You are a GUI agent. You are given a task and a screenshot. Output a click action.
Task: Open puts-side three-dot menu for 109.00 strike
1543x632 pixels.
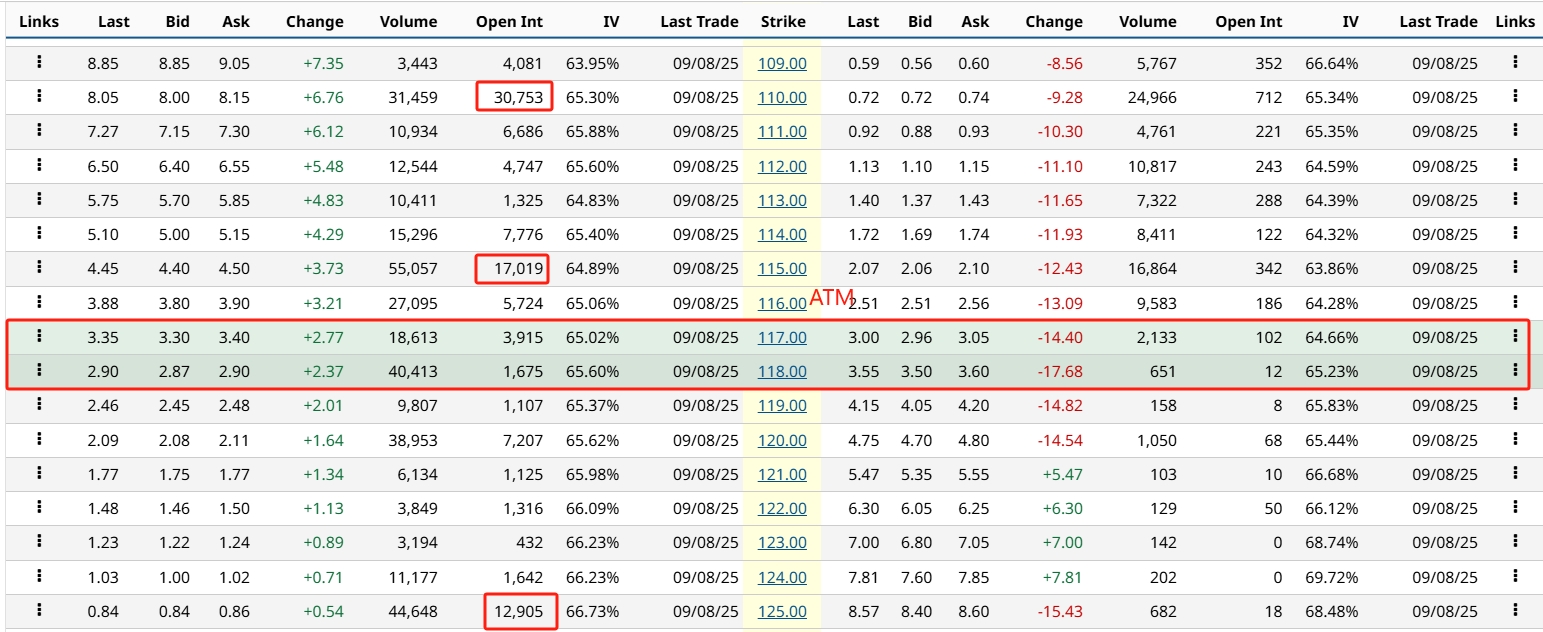tap(1515, 62)
